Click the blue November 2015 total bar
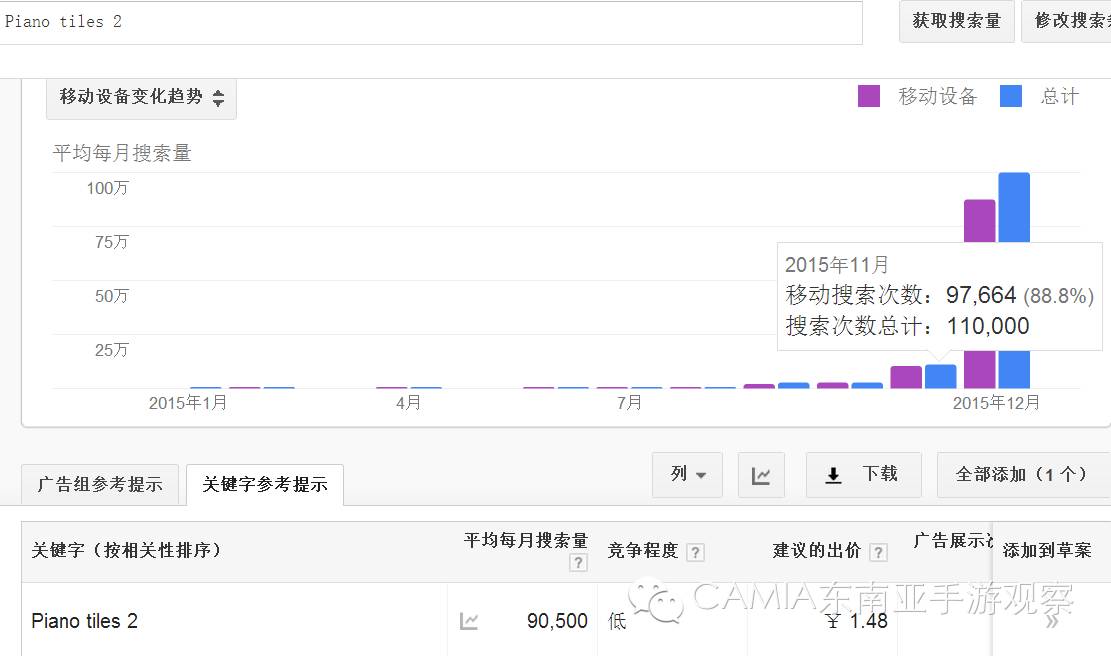 coord(940,377)
